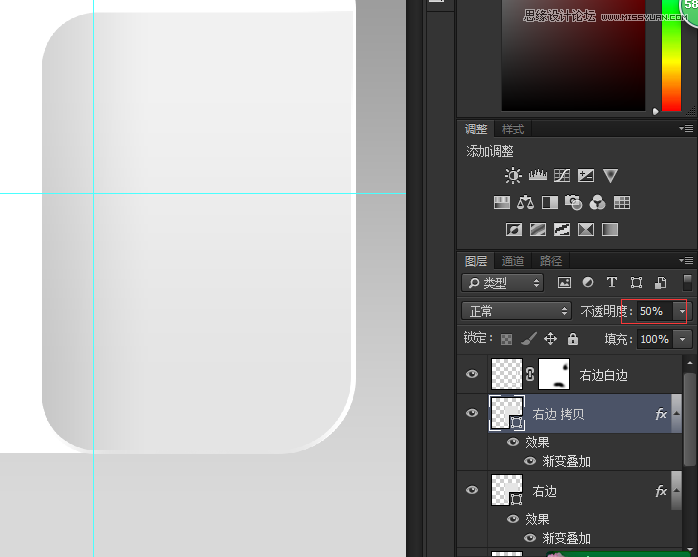
Task: Switch to the 路径 tab
Action: 551,260
